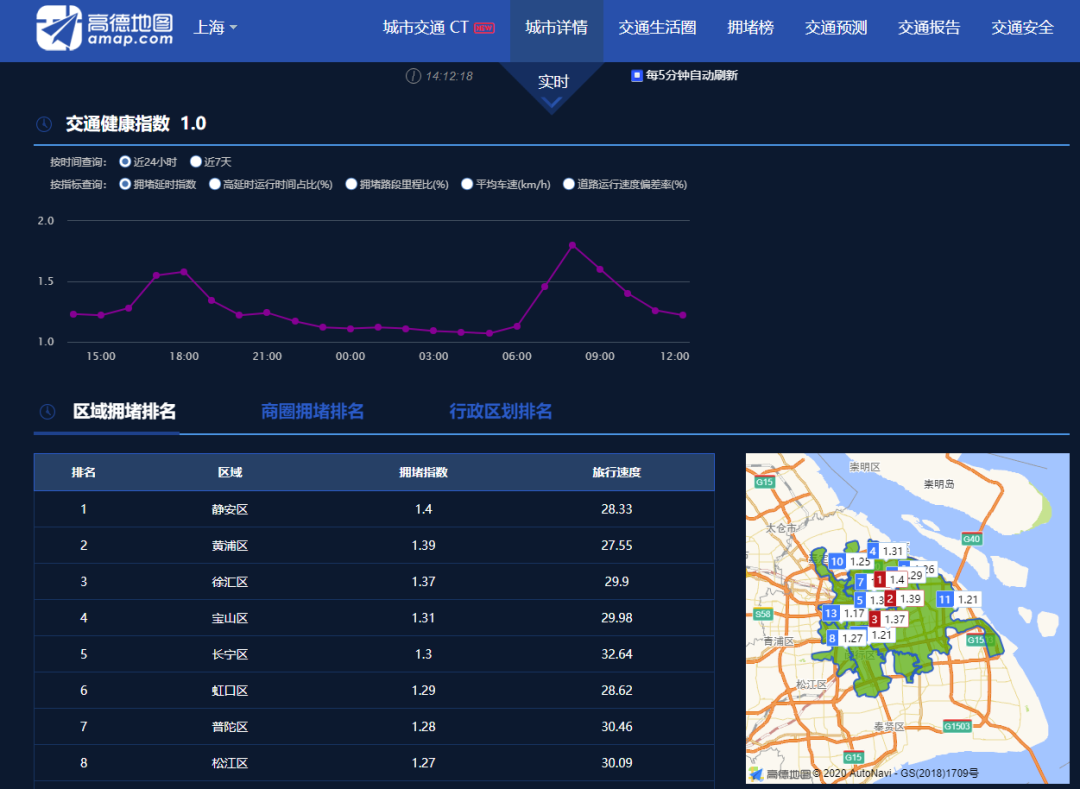Screen dimensions: 1080x789
Task: Click the G1503 highway shield on map
Action: point(957,726)
